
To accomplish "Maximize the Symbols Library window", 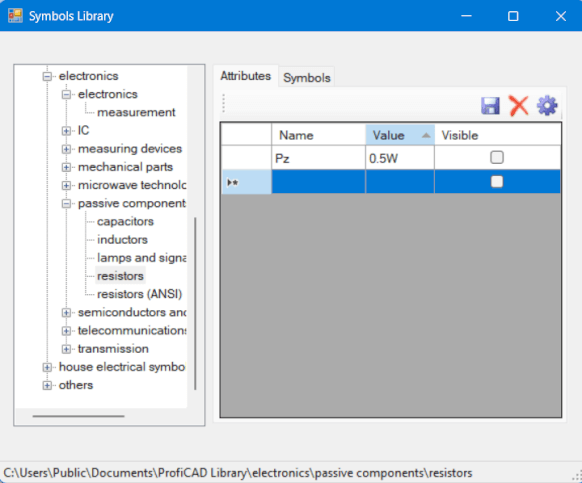I will (513, 16).
